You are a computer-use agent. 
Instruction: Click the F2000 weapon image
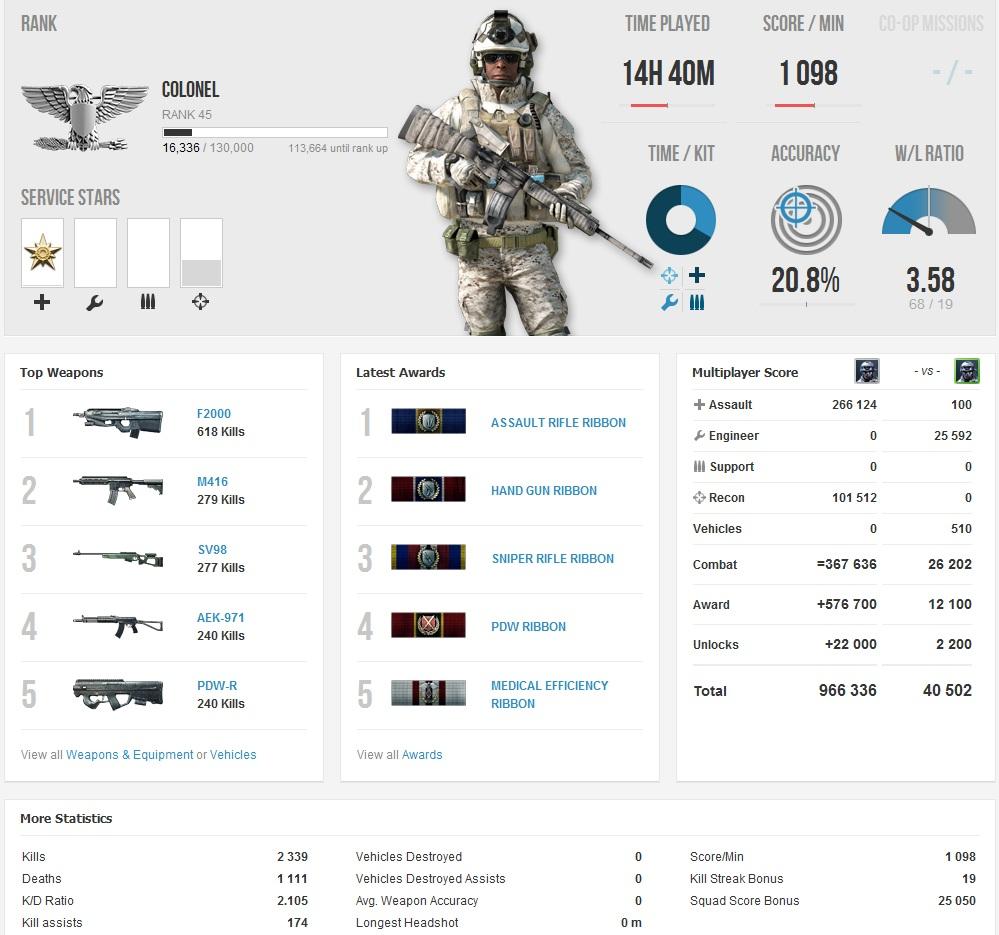pos(118,423)
